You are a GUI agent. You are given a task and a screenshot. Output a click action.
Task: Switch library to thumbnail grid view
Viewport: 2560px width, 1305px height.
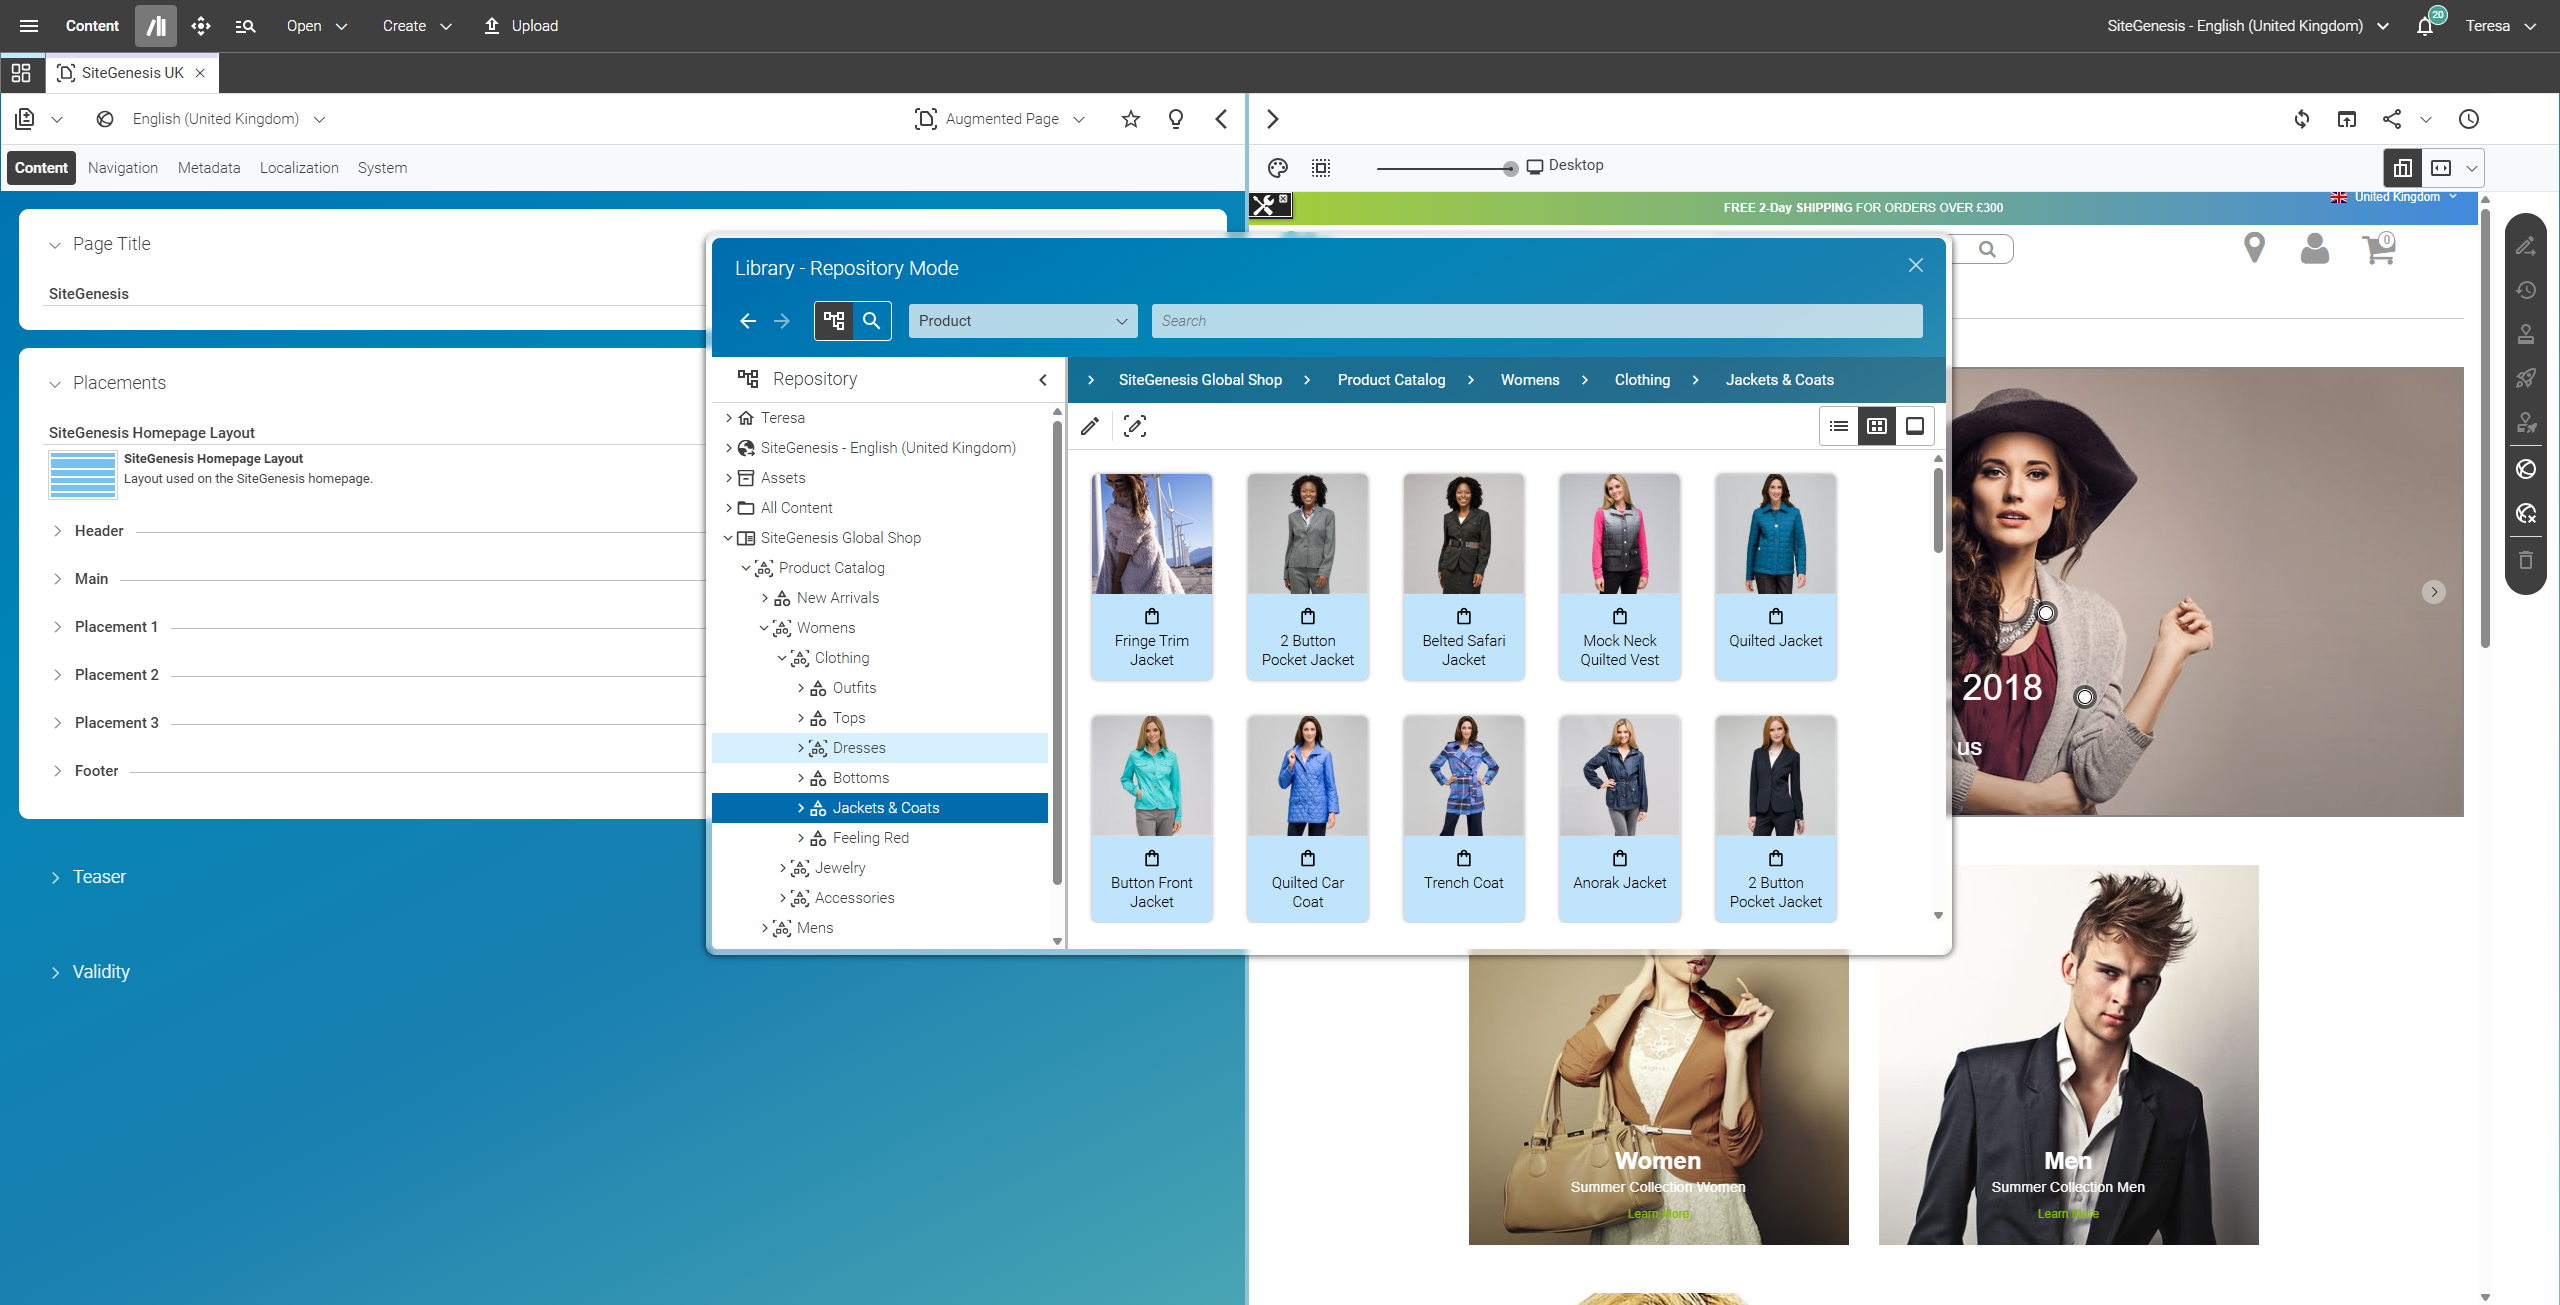click(x=1877, y=426)
